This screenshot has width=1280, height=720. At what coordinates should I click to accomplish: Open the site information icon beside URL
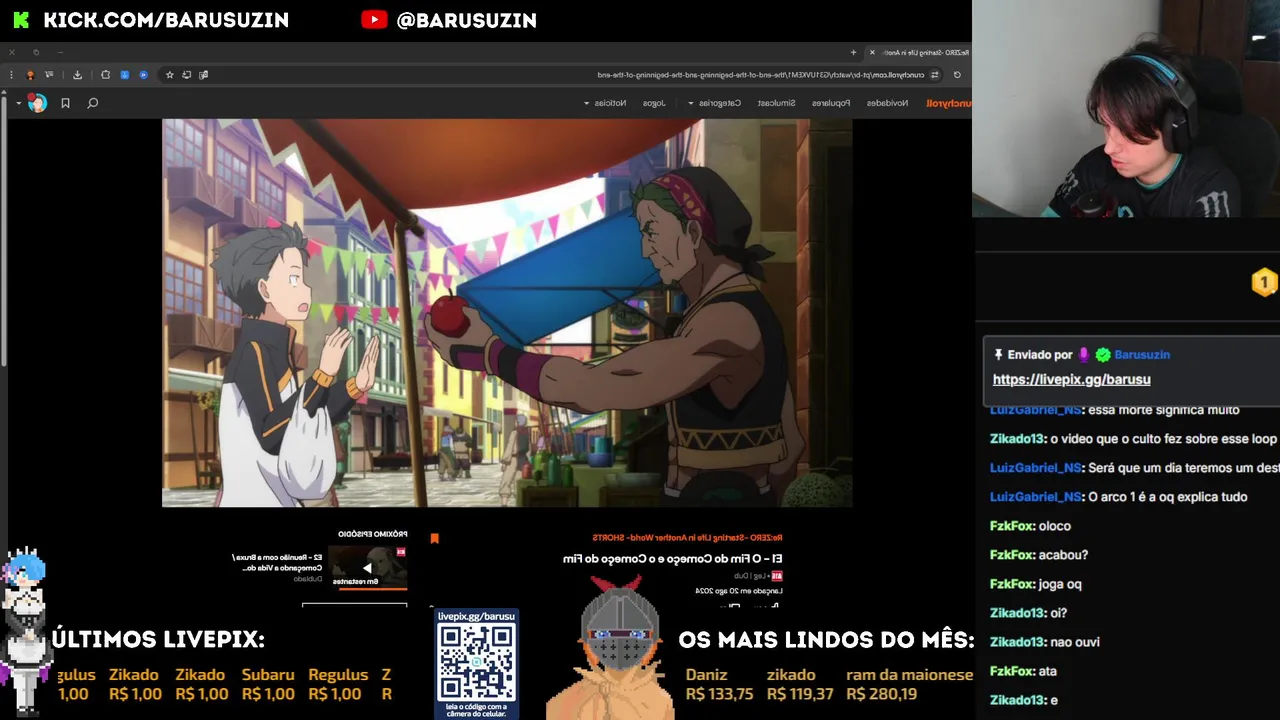935,74
